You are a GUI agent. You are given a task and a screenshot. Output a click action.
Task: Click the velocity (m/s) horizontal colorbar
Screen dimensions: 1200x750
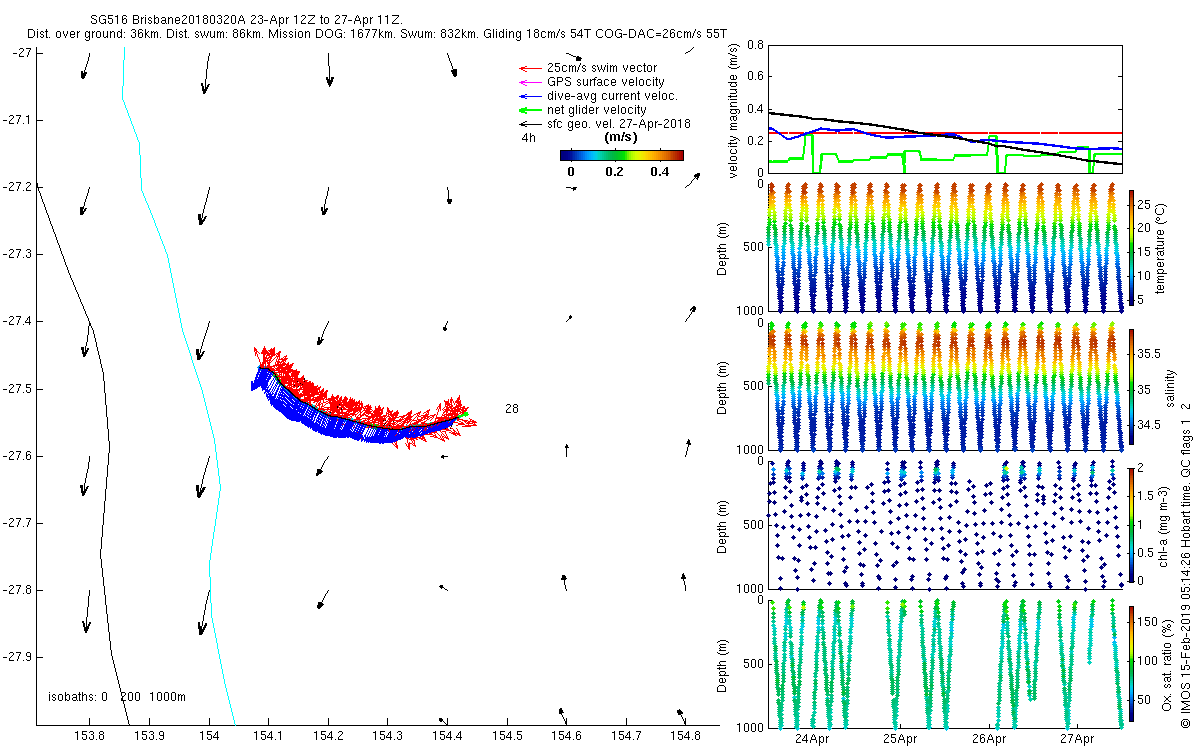coord(621,155)
